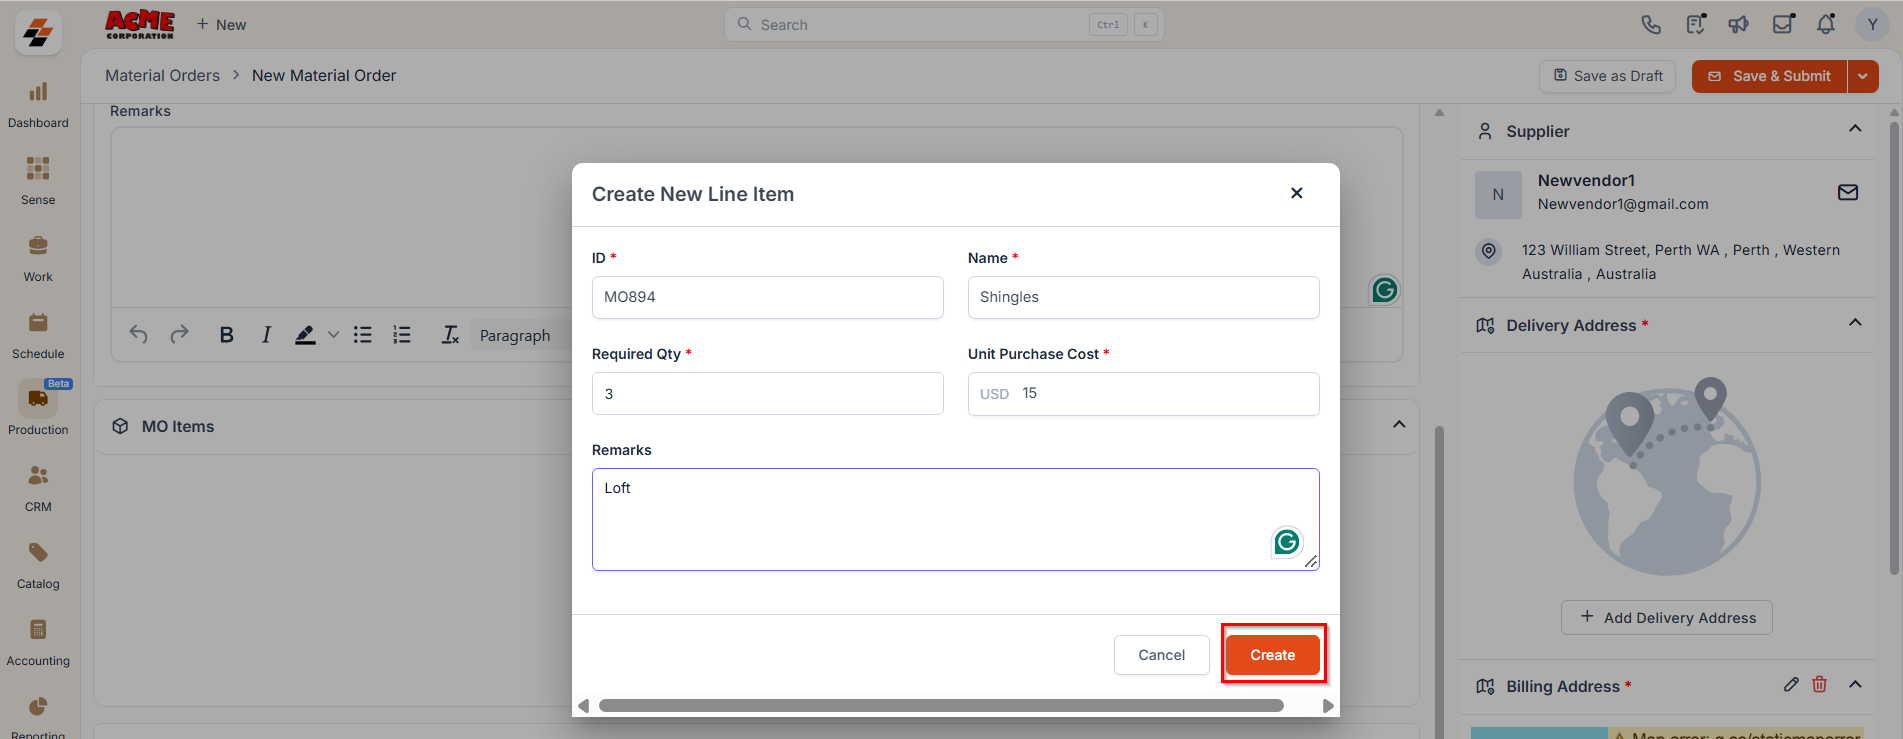Toggle bulleted list in editor
Image resolution: width=1903 pixels, height=739 pixels.
(363, 335)
